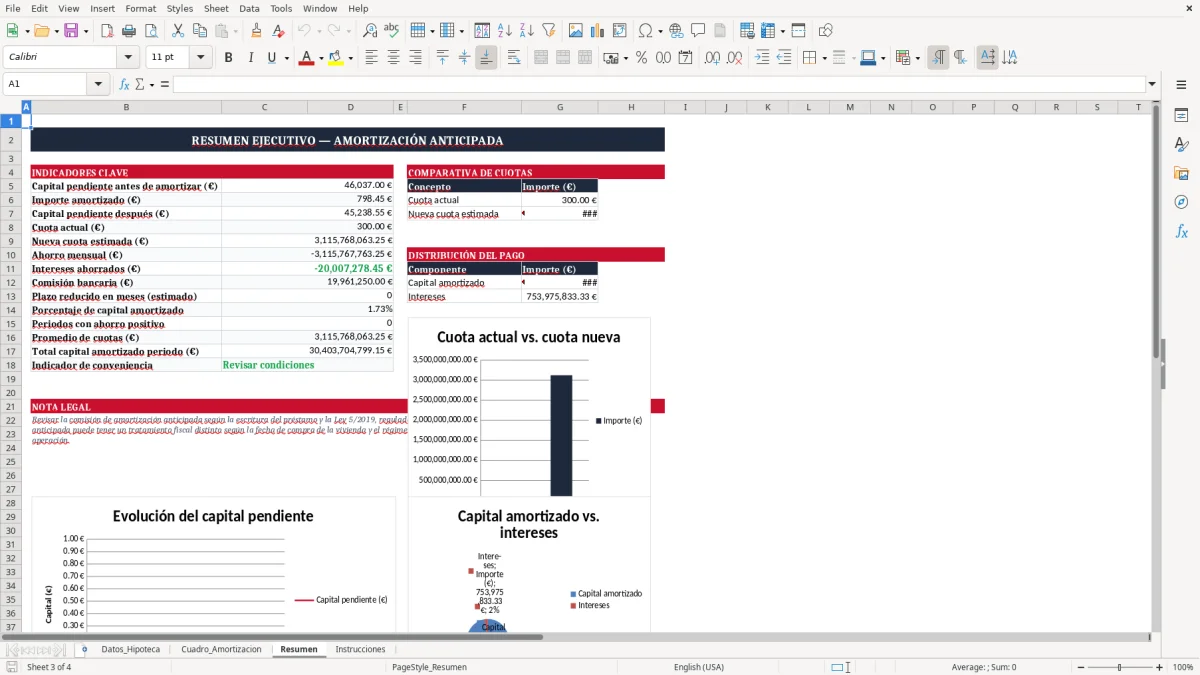Click Sheet 3 of 4 status text
Image resolution: width=1200 pixels, height=675 pixels.
pos(49,667)
